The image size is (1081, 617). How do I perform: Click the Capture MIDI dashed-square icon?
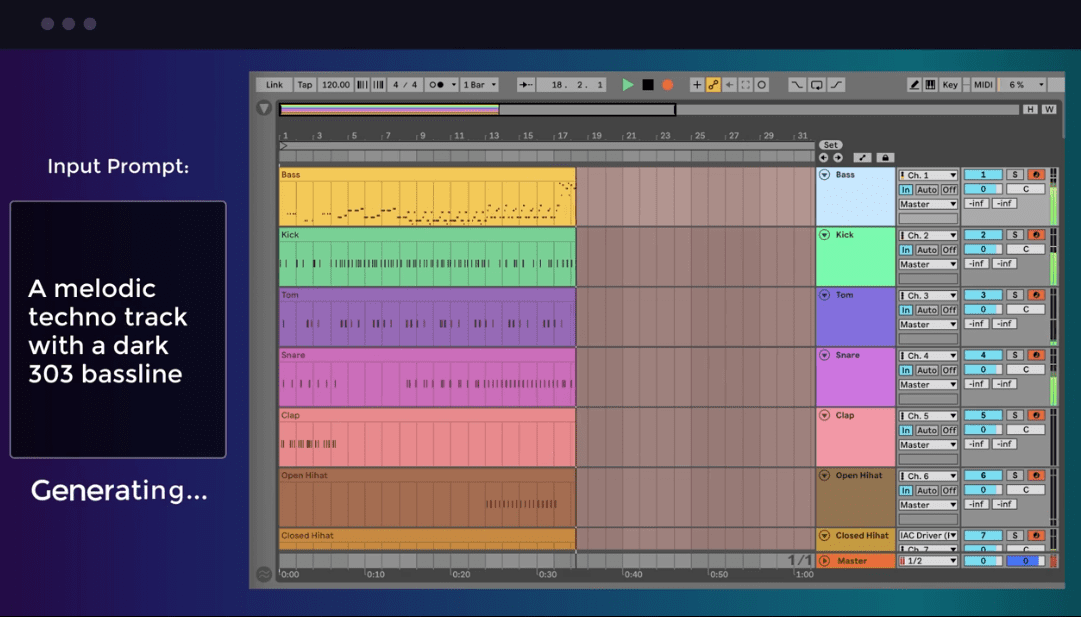click(745, 85)
